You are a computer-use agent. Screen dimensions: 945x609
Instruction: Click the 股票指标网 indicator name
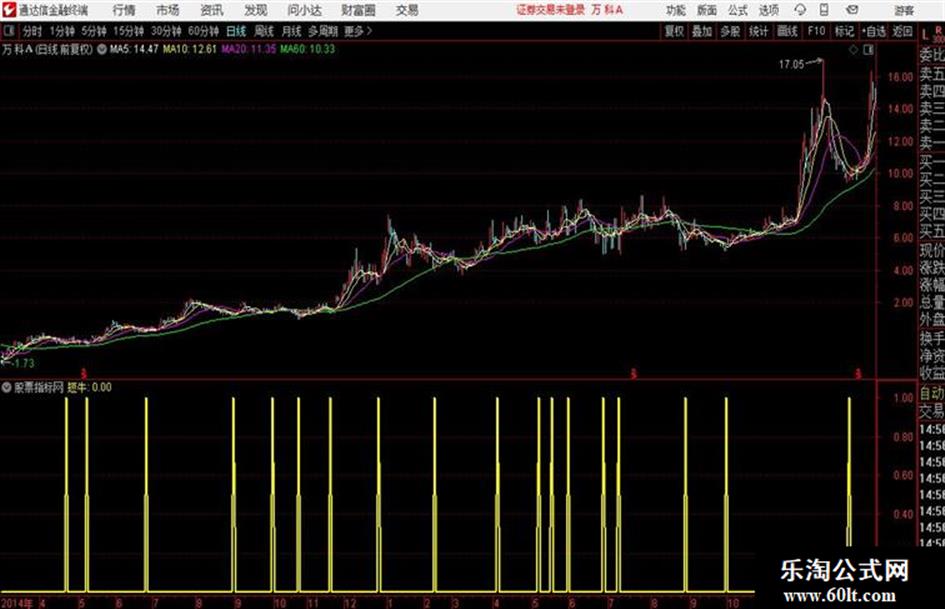point(39,387)
